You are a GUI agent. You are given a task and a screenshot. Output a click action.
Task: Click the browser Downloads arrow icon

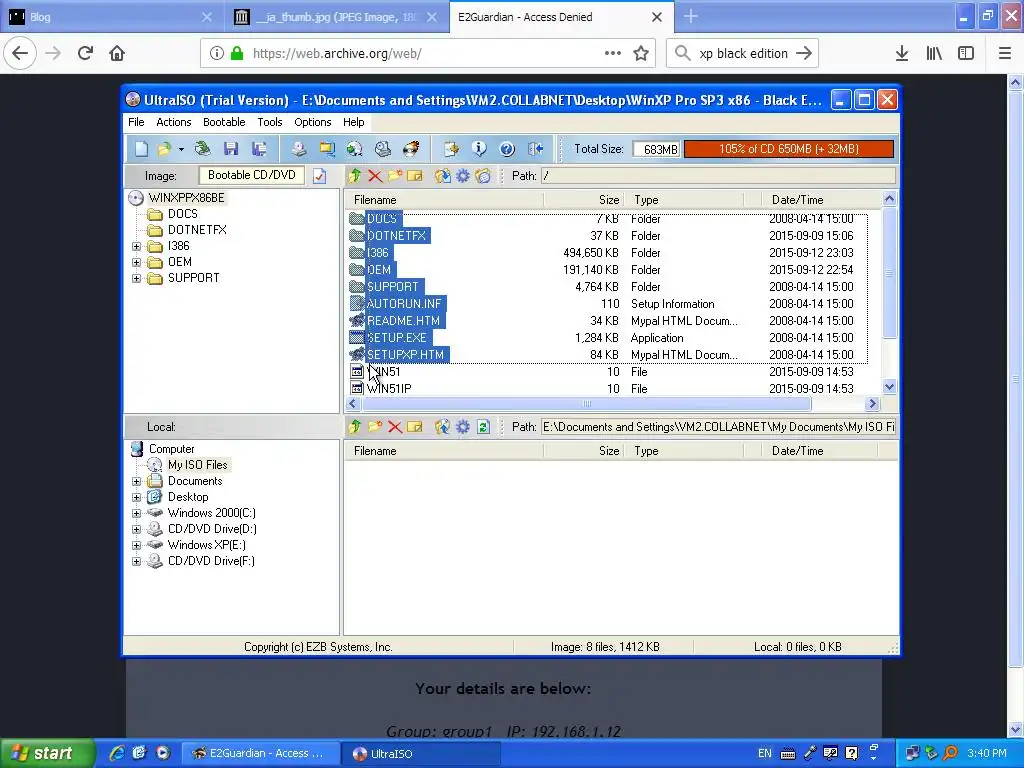(x=902, y=54)
